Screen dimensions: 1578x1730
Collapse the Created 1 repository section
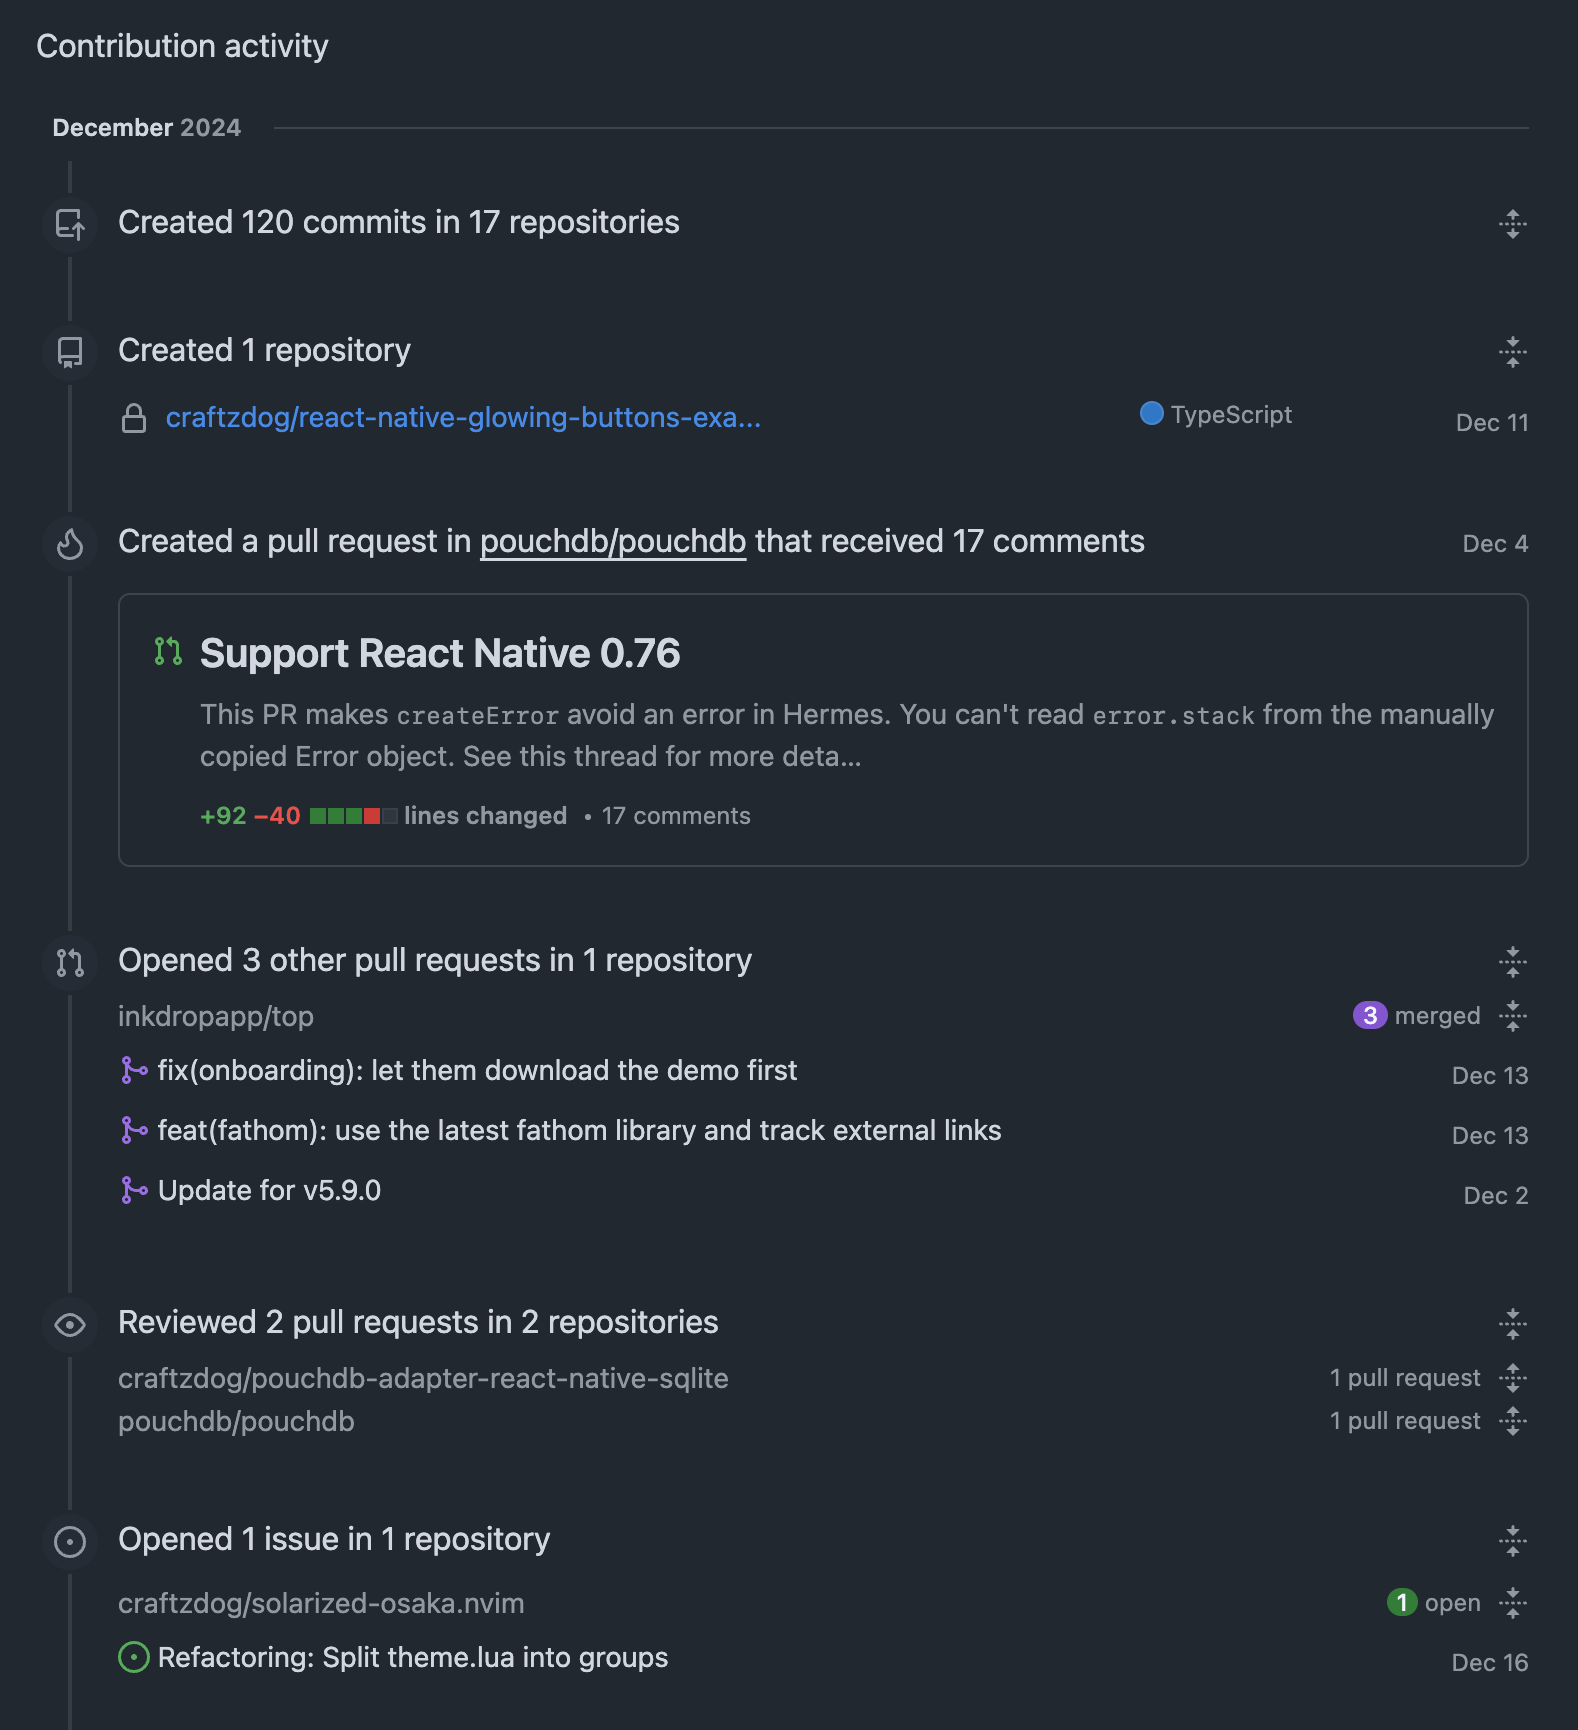[1513, 352]
